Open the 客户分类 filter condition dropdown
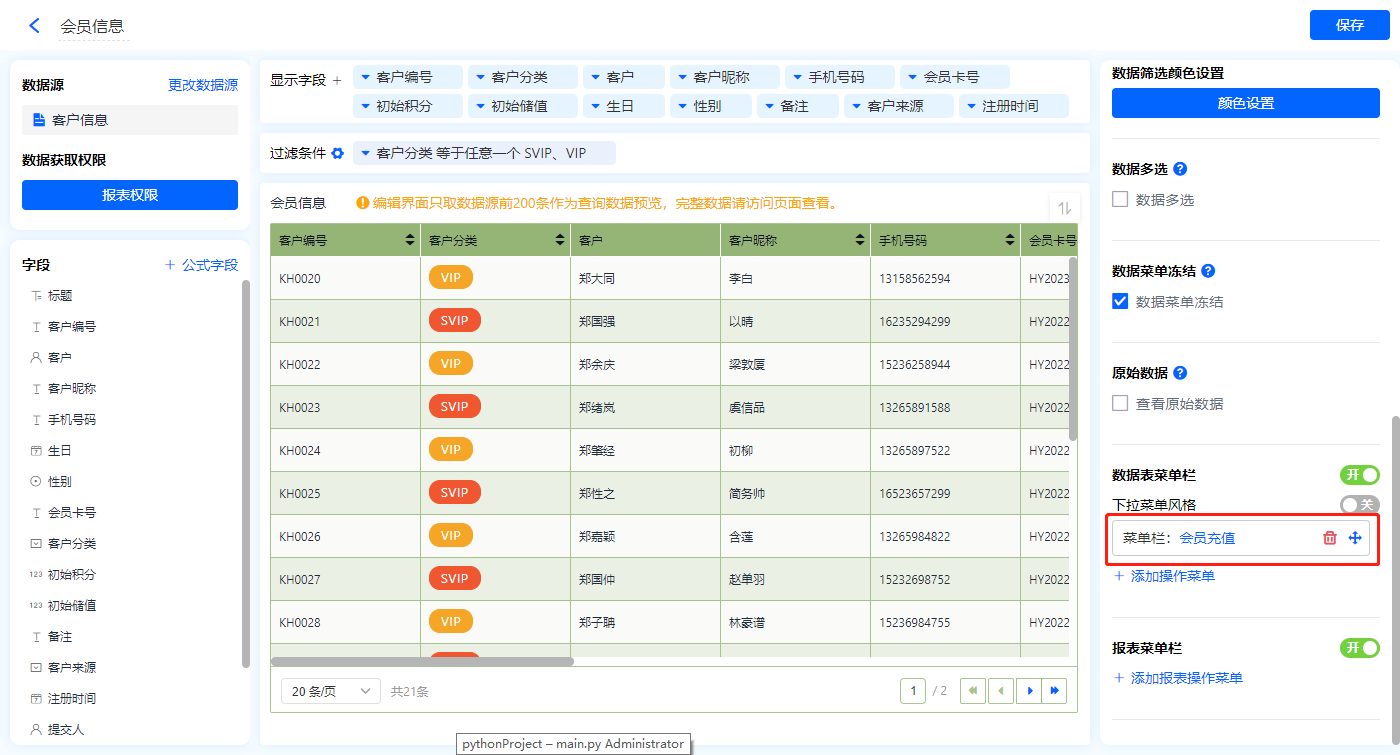 pyautogui.click(x=366, y=154)
